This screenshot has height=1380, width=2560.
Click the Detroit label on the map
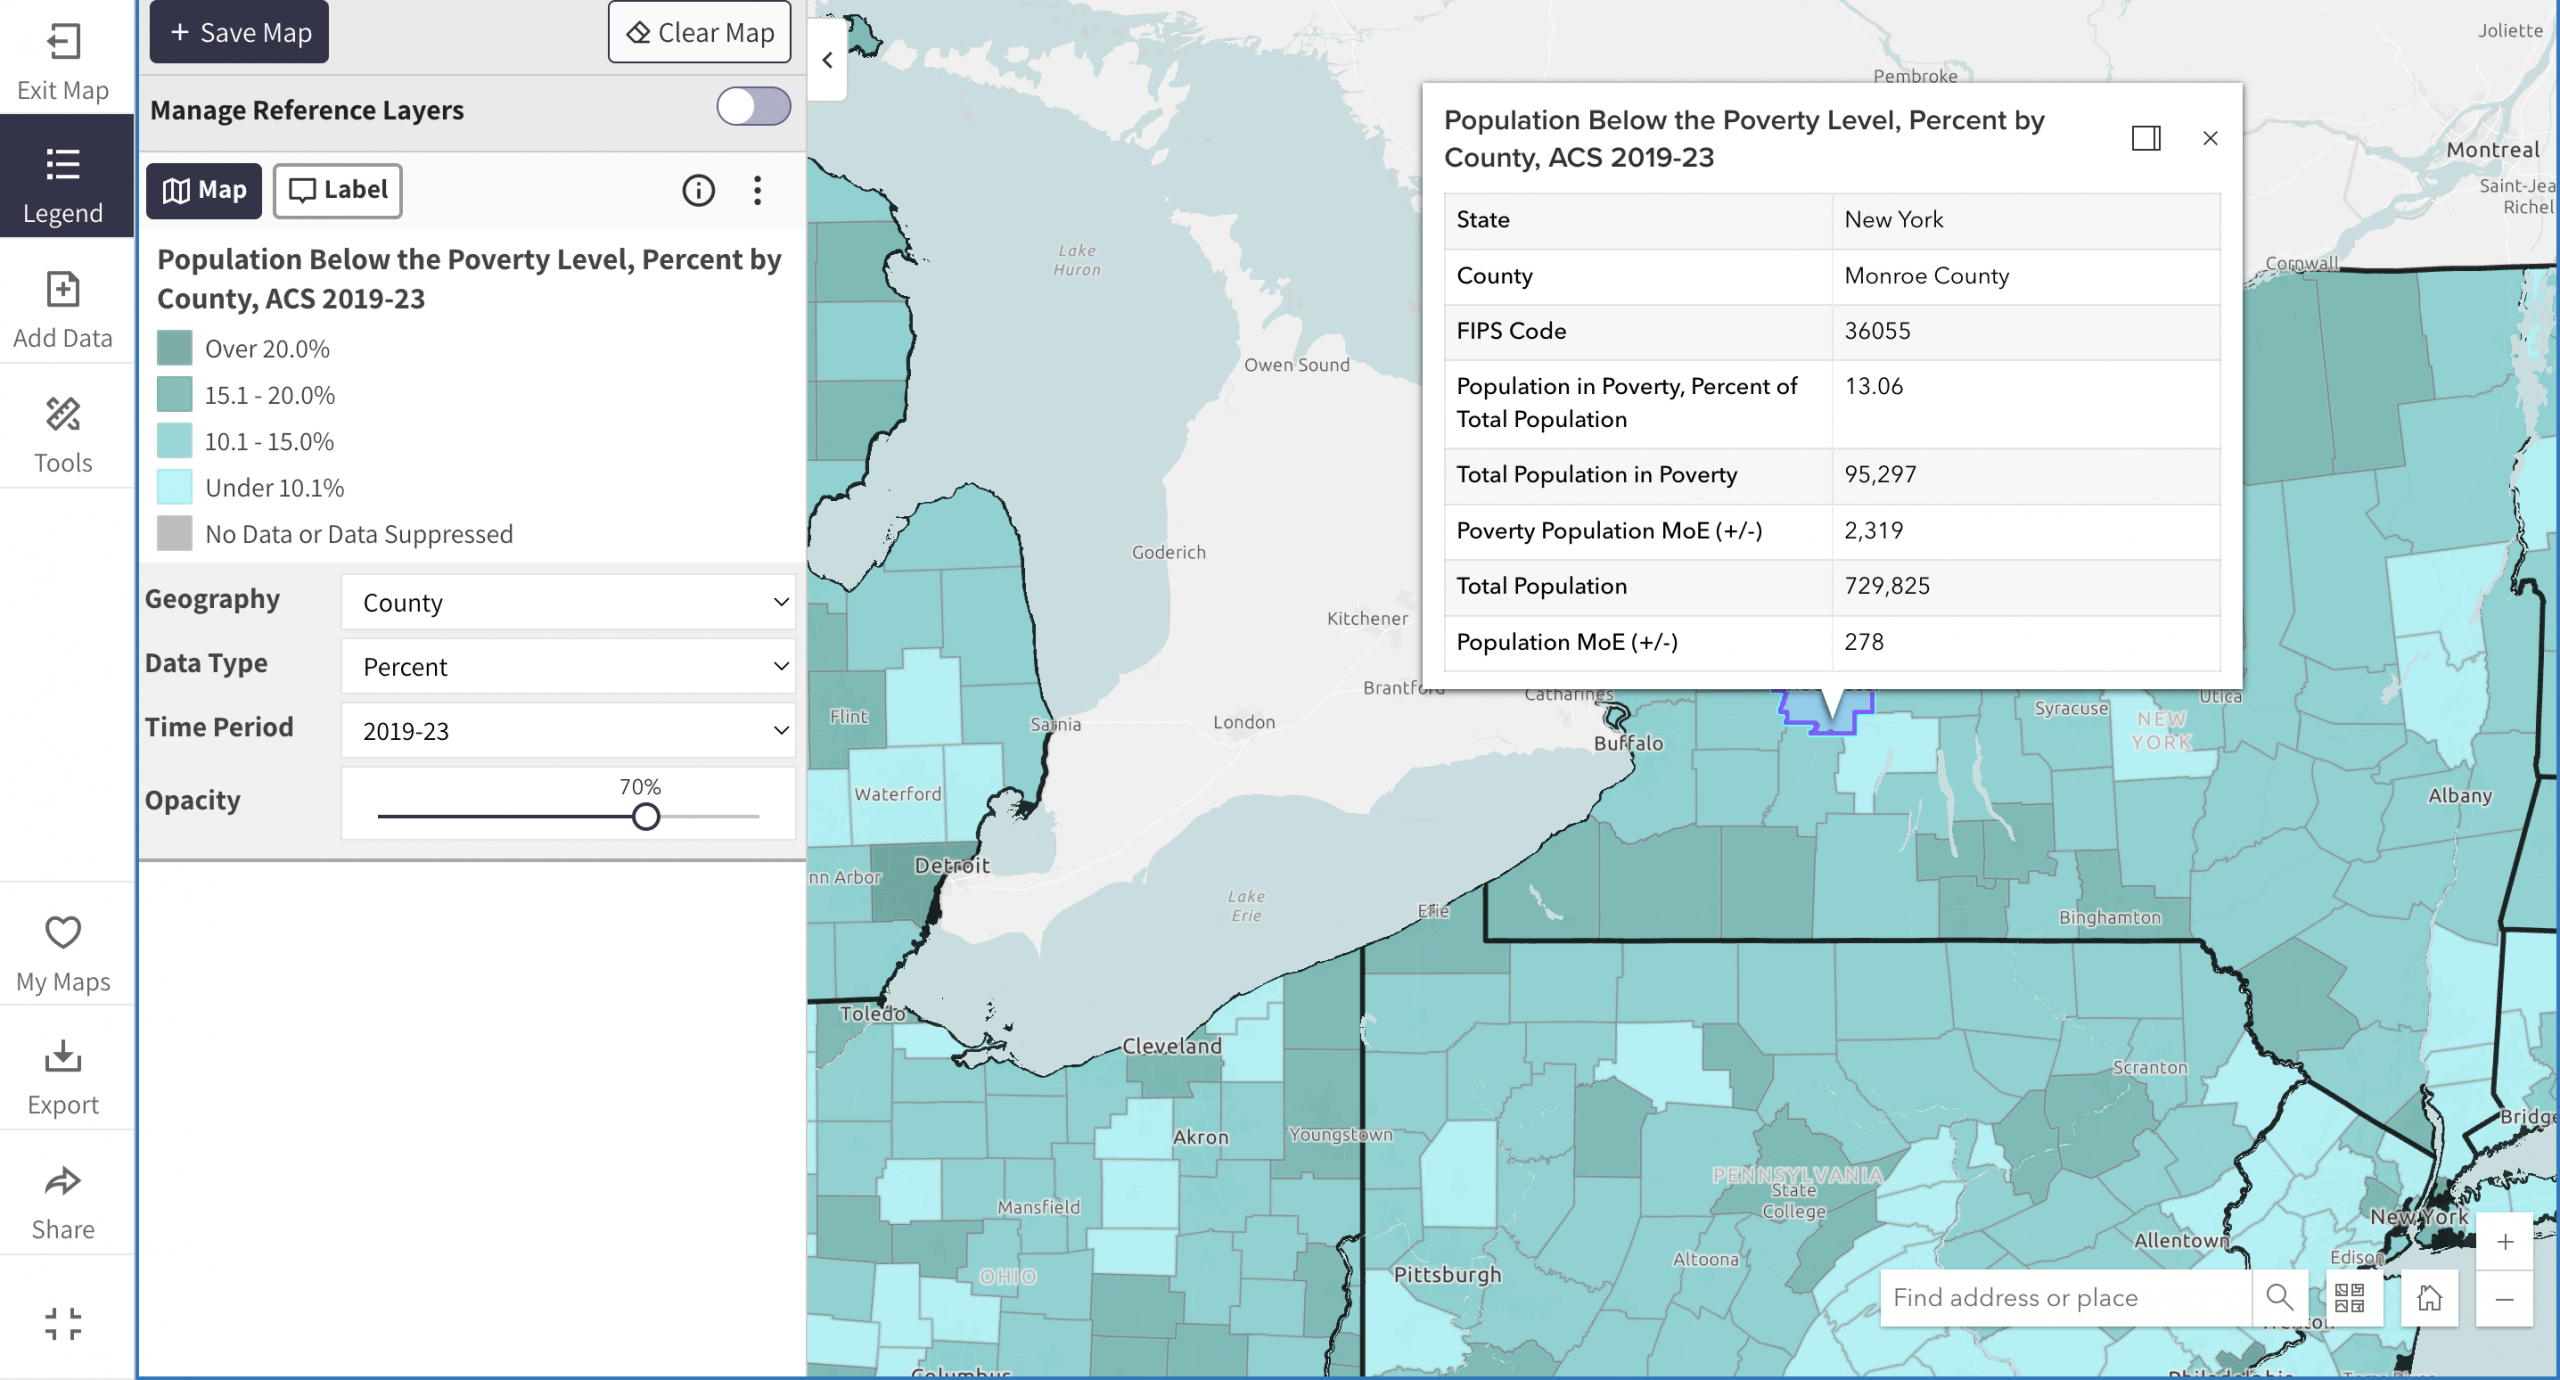pyautogui.click(x=952, y=866)
